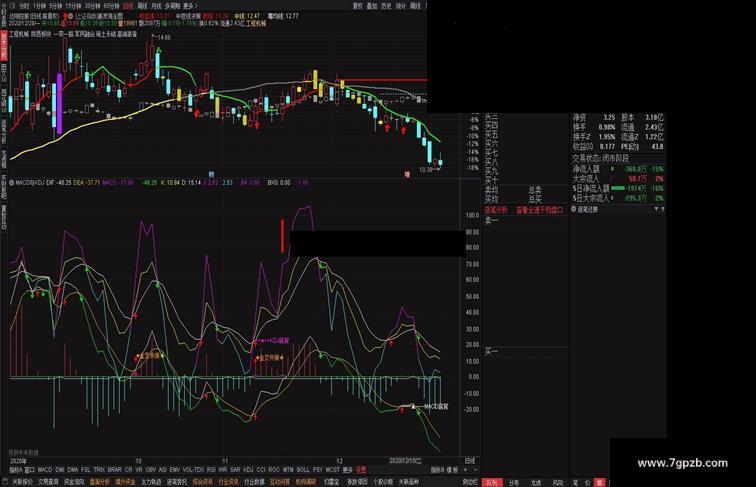Screen dimensions: 756x487
Task: Select the DMI indicator tab
Action: [60, 470]
